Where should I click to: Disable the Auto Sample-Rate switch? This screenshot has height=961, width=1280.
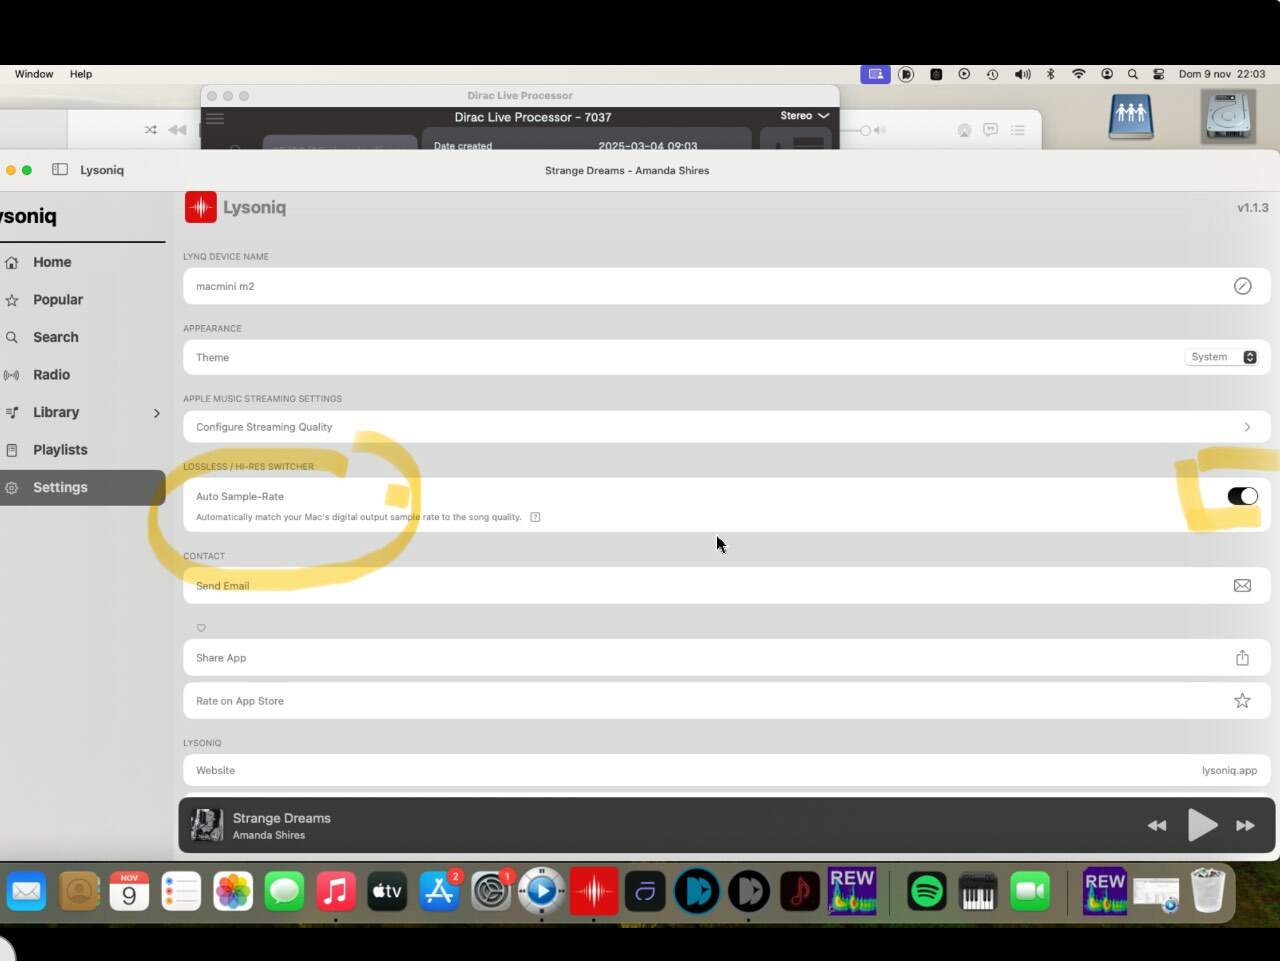[x=1242, y=496]
